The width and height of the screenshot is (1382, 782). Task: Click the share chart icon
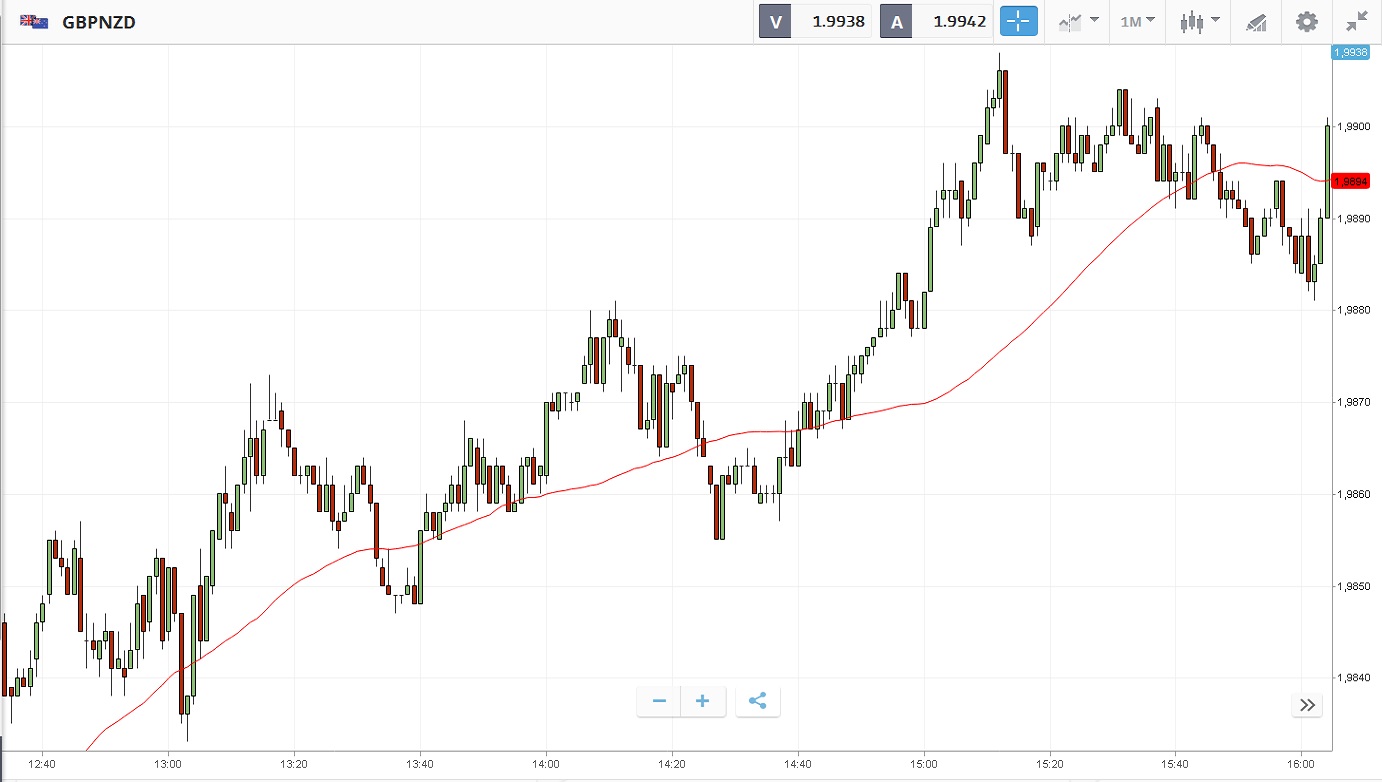click(757, 701)
